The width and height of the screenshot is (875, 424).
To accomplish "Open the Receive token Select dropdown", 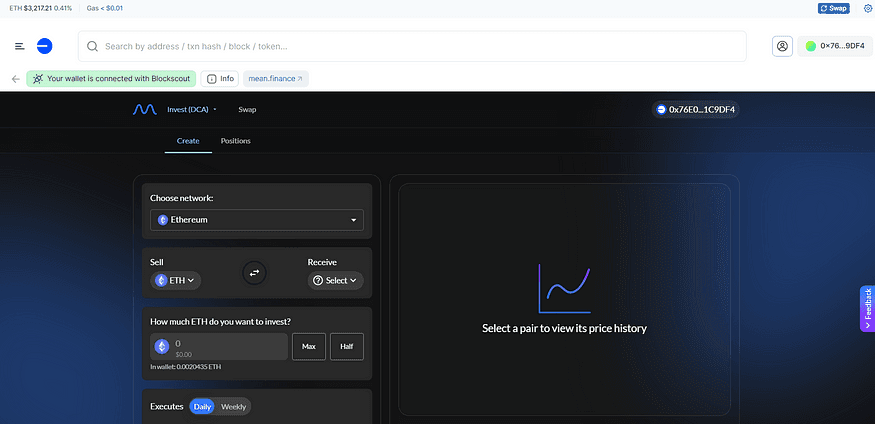I will click(335, 280).
